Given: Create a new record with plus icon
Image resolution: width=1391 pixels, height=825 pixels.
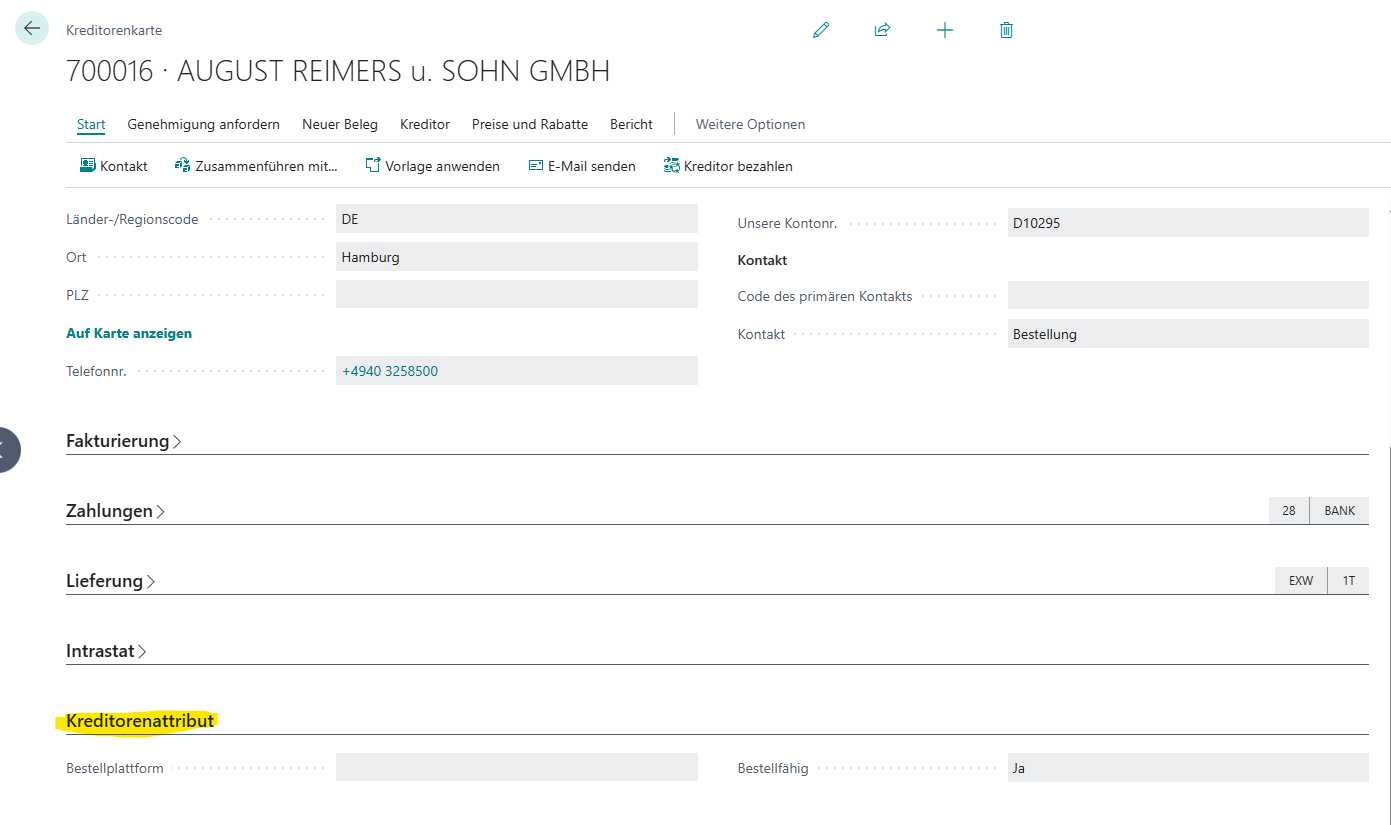Looking at the screenshot, I should (945, 30).
